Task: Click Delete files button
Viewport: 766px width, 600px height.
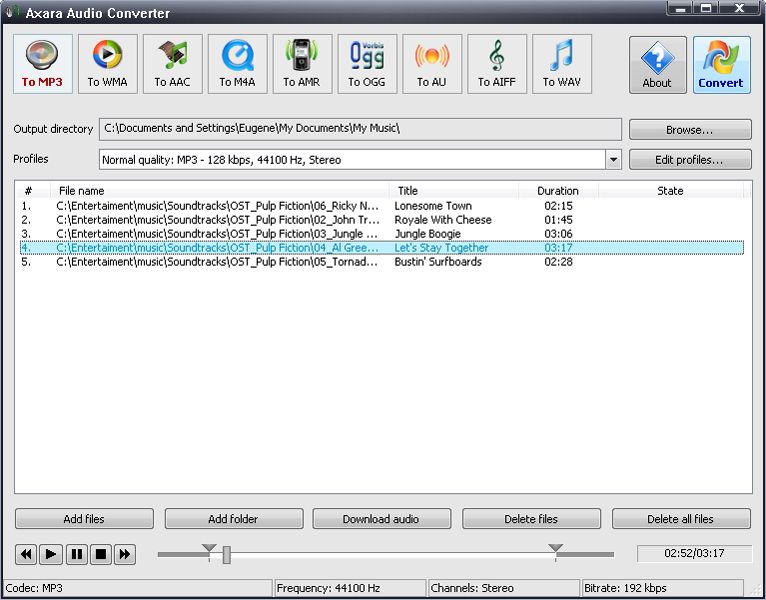Action: point(531,519)
